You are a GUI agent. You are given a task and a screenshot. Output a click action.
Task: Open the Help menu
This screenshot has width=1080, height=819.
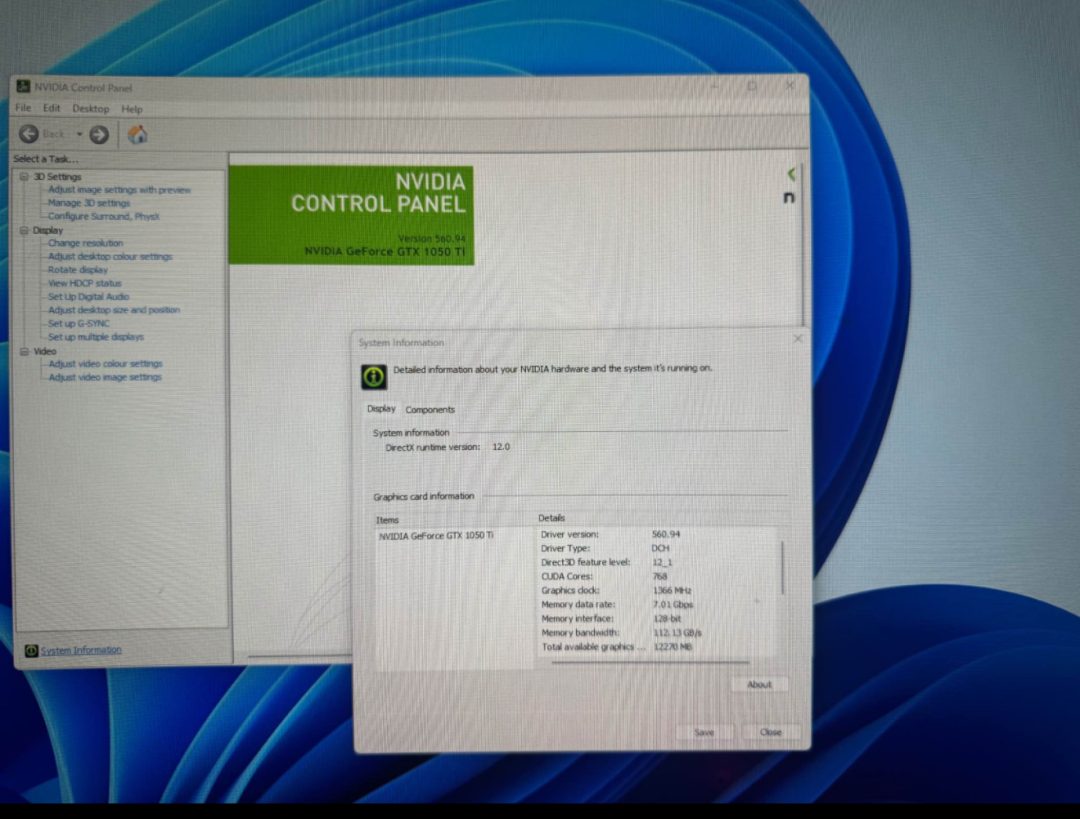pyautogui.click(x=132, y=108)
